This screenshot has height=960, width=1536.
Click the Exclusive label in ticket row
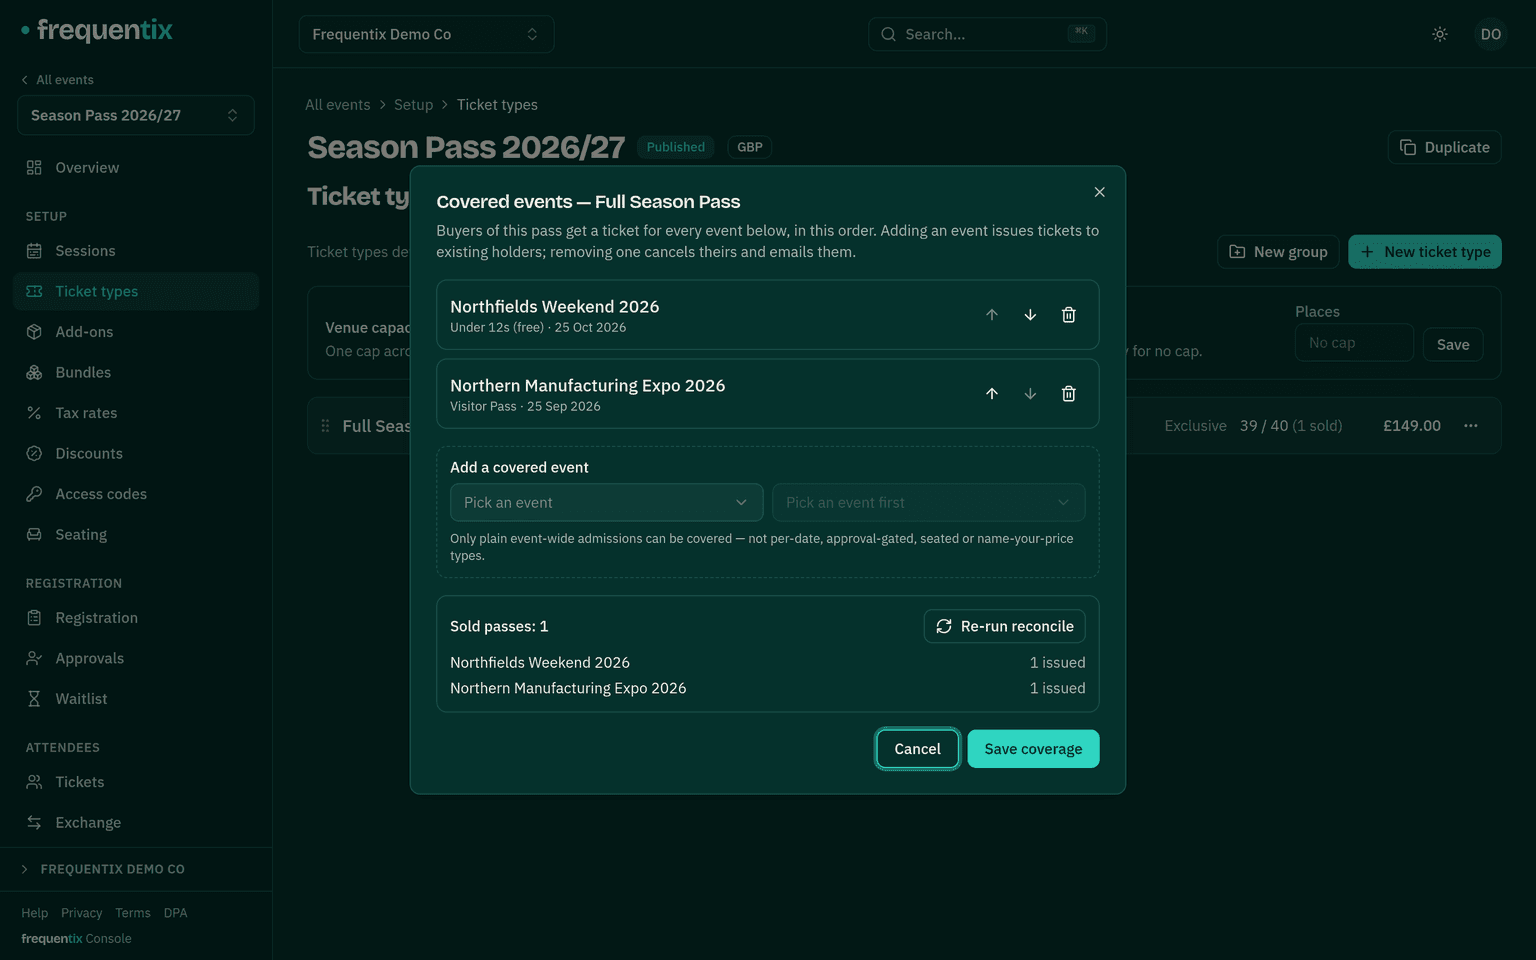(1195, 426)
